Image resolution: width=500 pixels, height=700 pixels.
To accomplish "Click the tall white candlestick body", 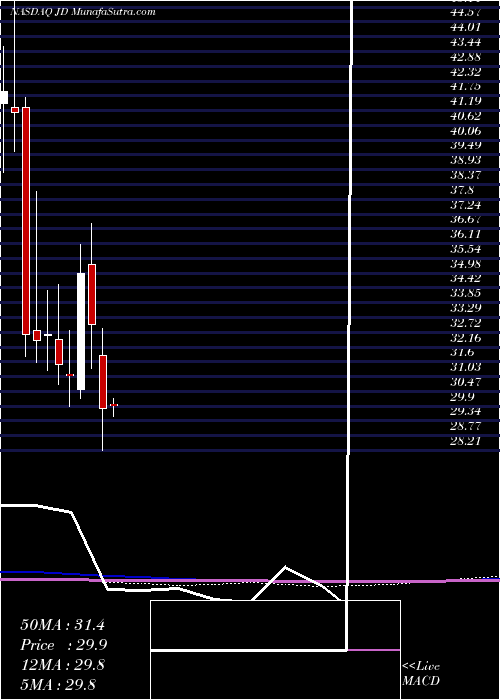I will point(81,331).
